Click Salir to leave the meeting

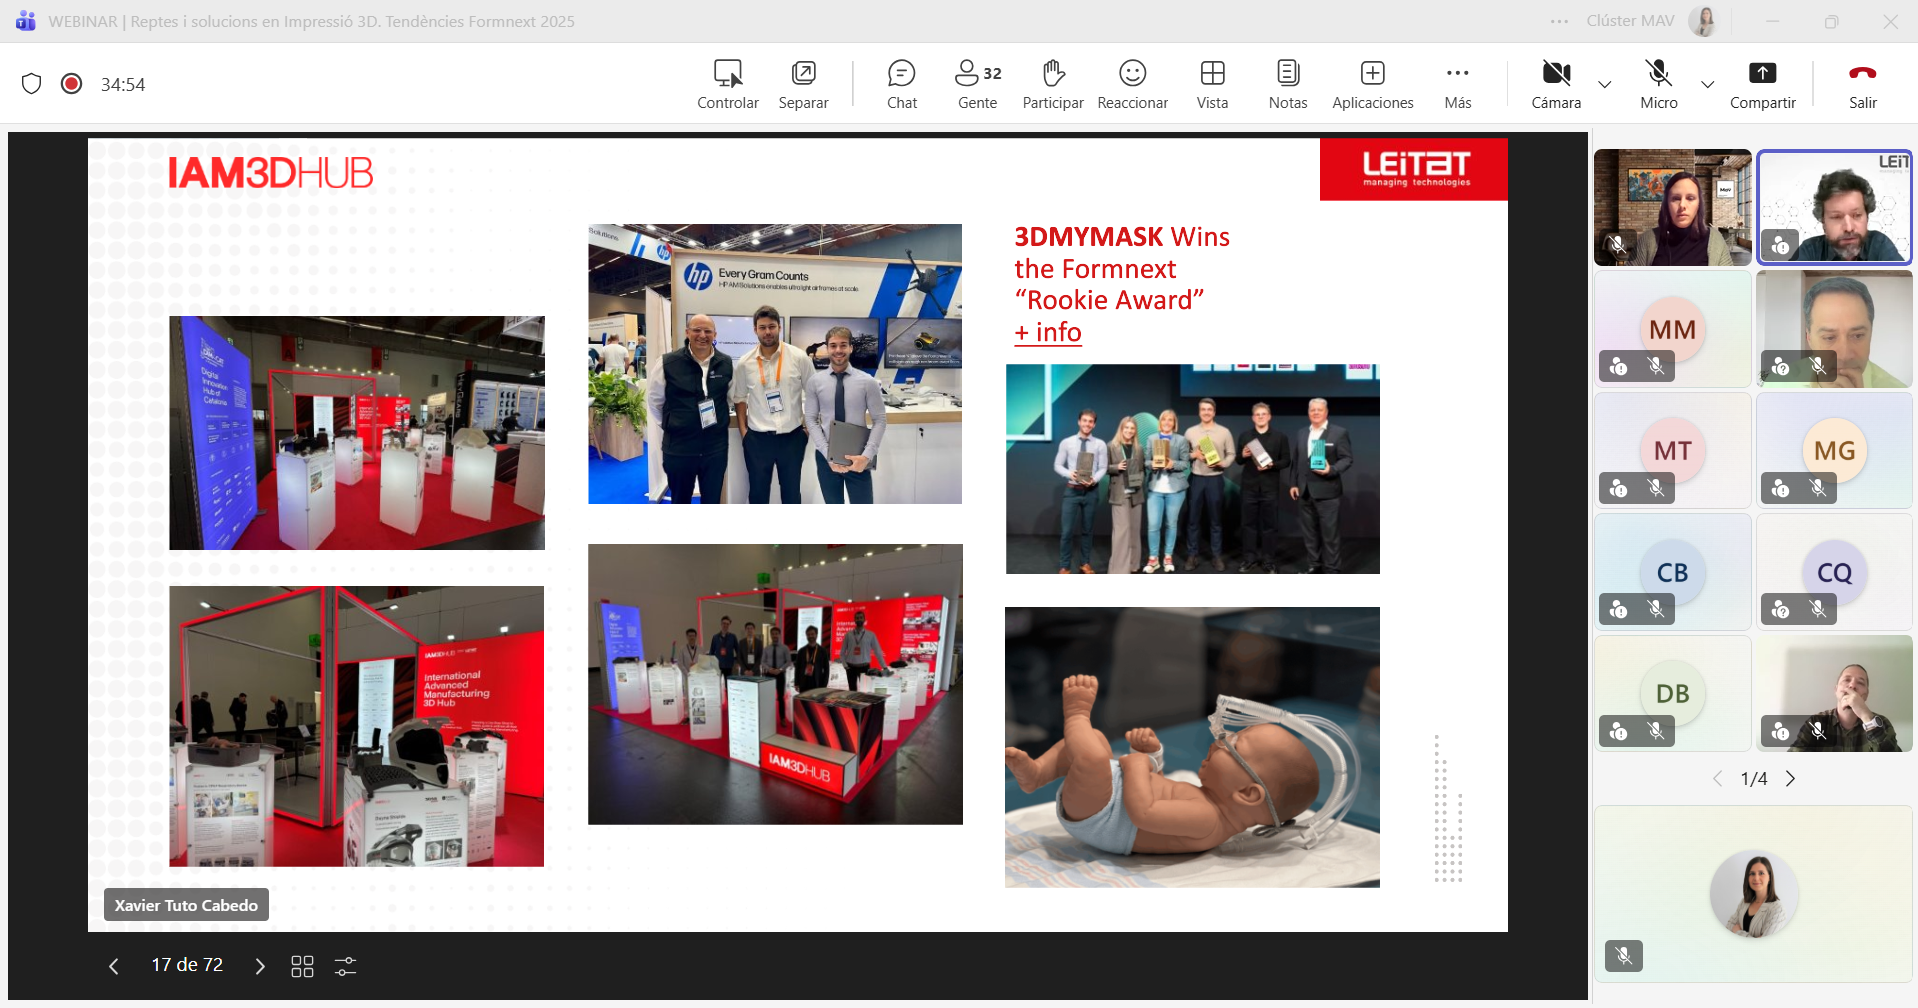coord(1862,84)
